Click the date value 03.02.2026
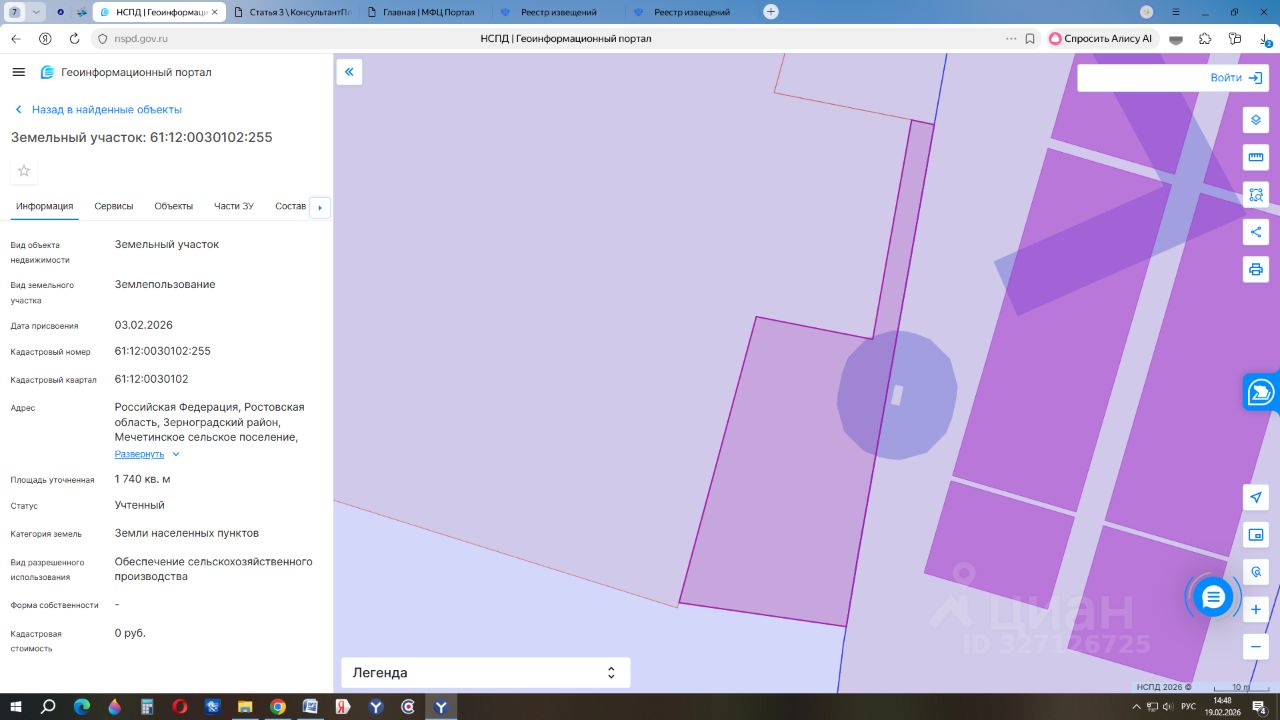 pos(143,325)
